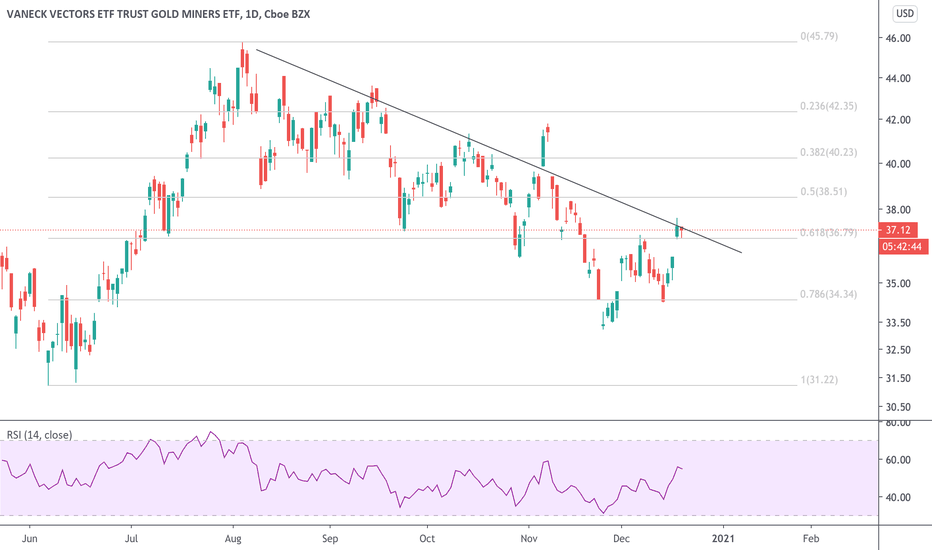Click the 2021 label on time axis
This screenshot has height=550, width=932.
[723, 538]
